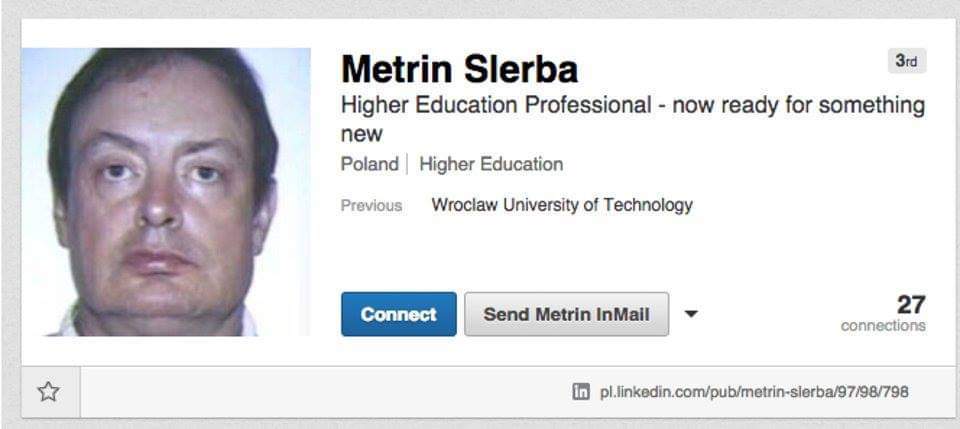Viewport: 960px width, 429px height.
Task: Click the 27 connections count
Action: [910, 304]
